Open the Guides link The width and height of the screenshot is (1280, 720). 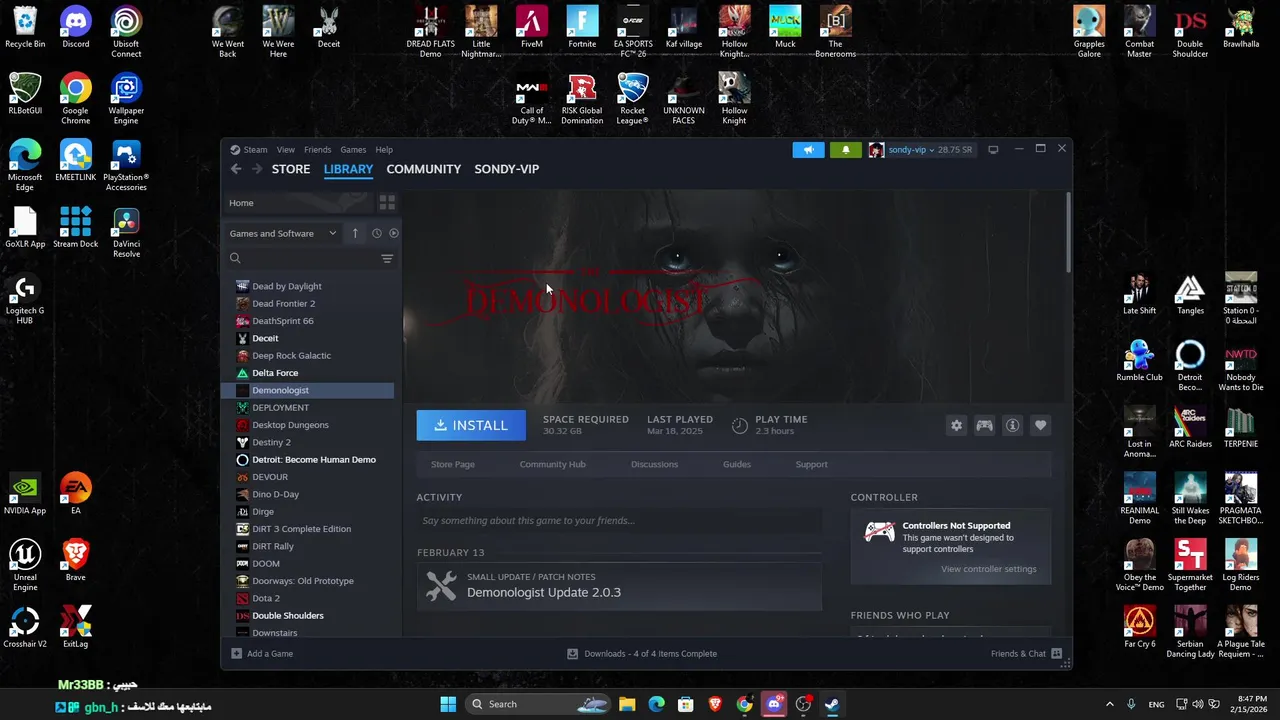tap(737, 464)
